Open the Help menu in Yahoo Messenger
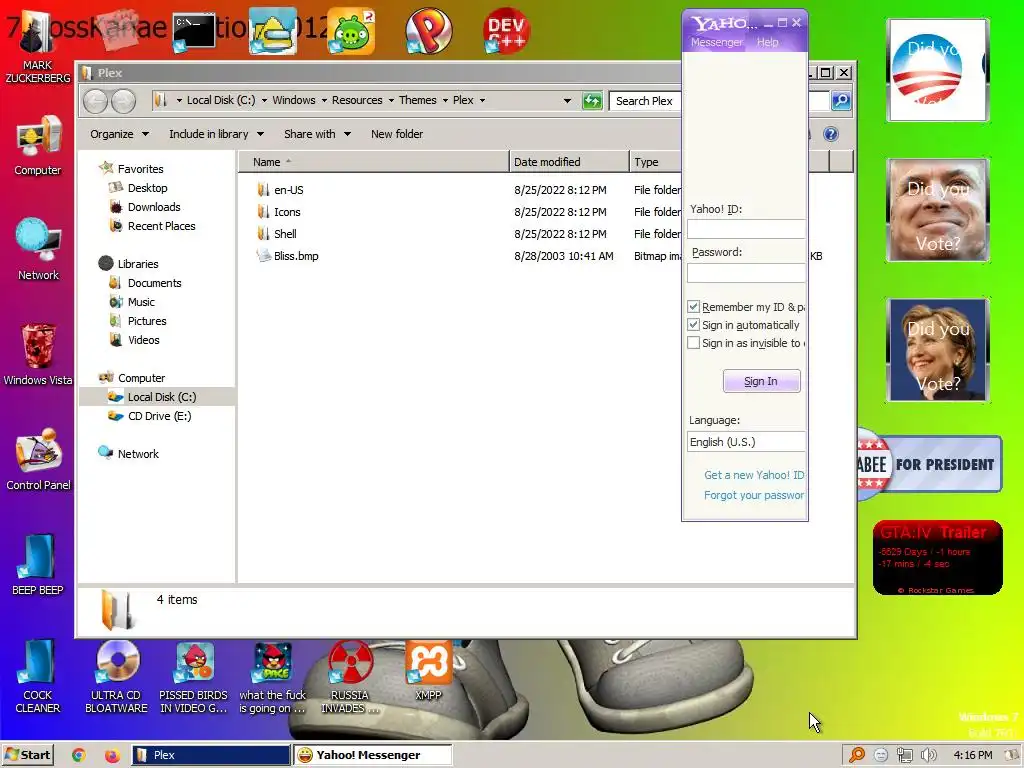 click(x=767, y=42)
